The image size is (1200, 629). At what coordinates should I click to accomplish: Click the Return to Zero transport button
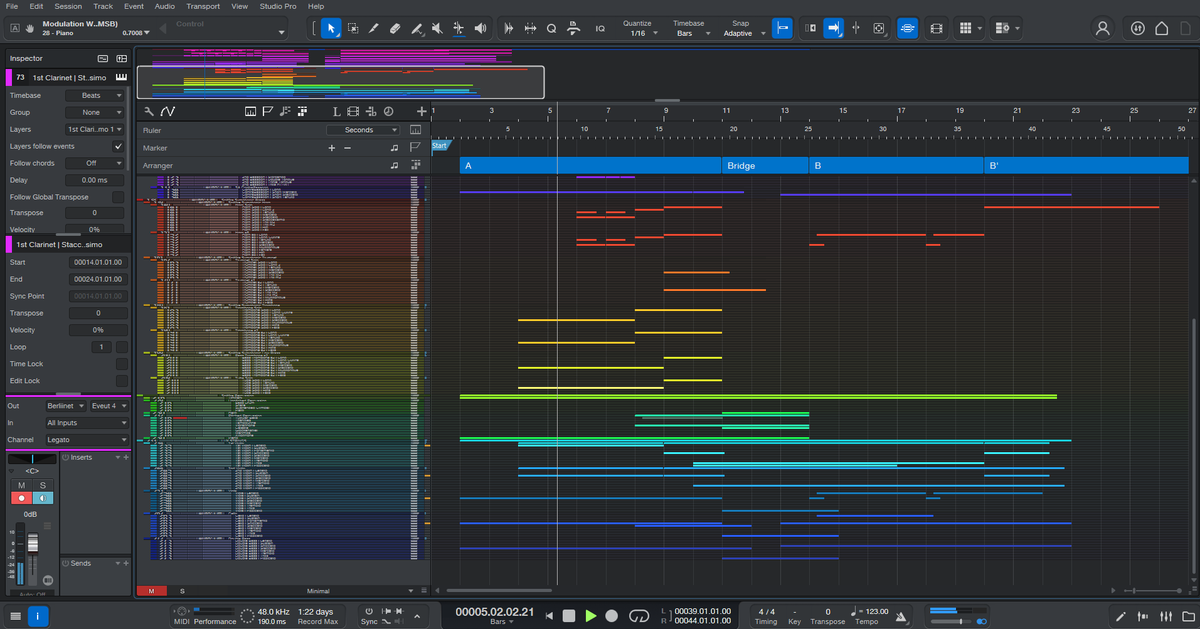(547, 616)
